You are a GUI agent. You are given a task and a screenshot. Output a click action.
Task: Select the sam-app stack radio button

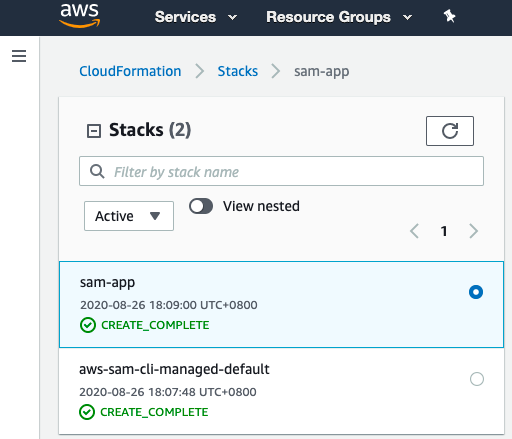pos(476,292)
